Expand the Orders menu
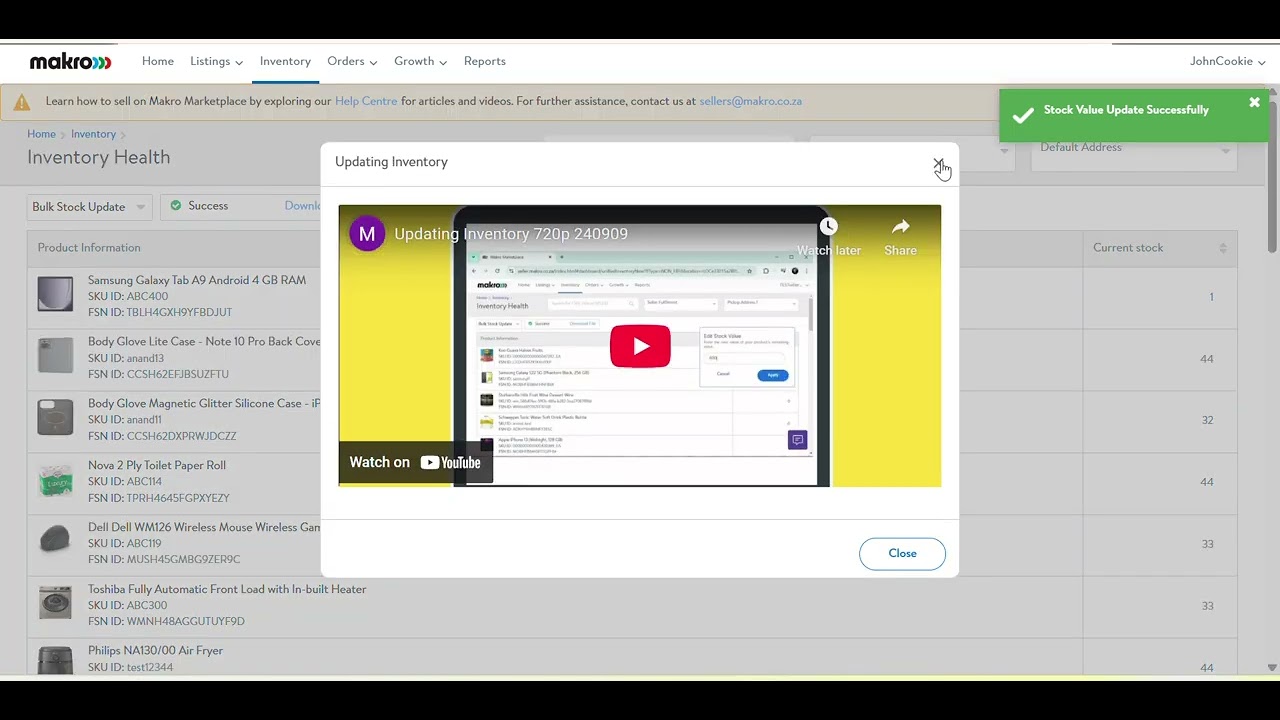 point(352,61)
